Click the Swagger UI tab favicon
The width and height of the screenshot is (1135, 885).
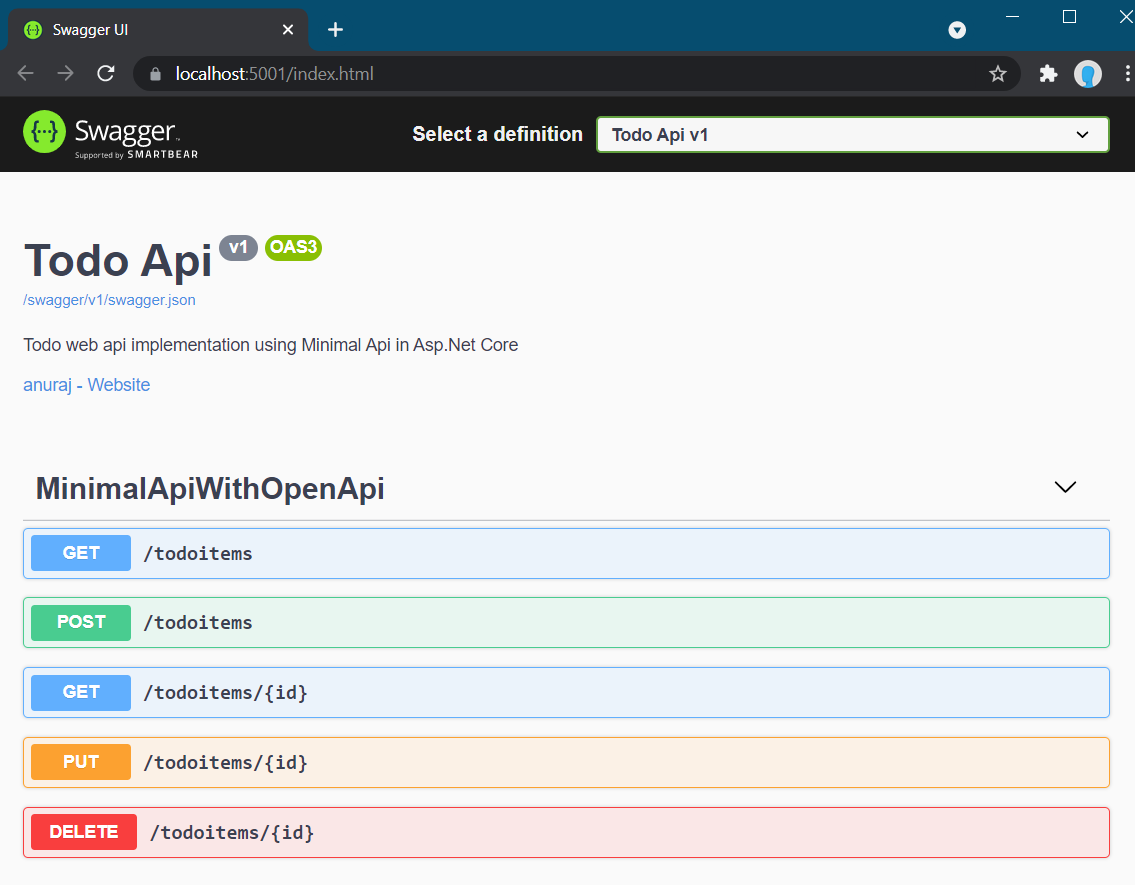point(33,30)
